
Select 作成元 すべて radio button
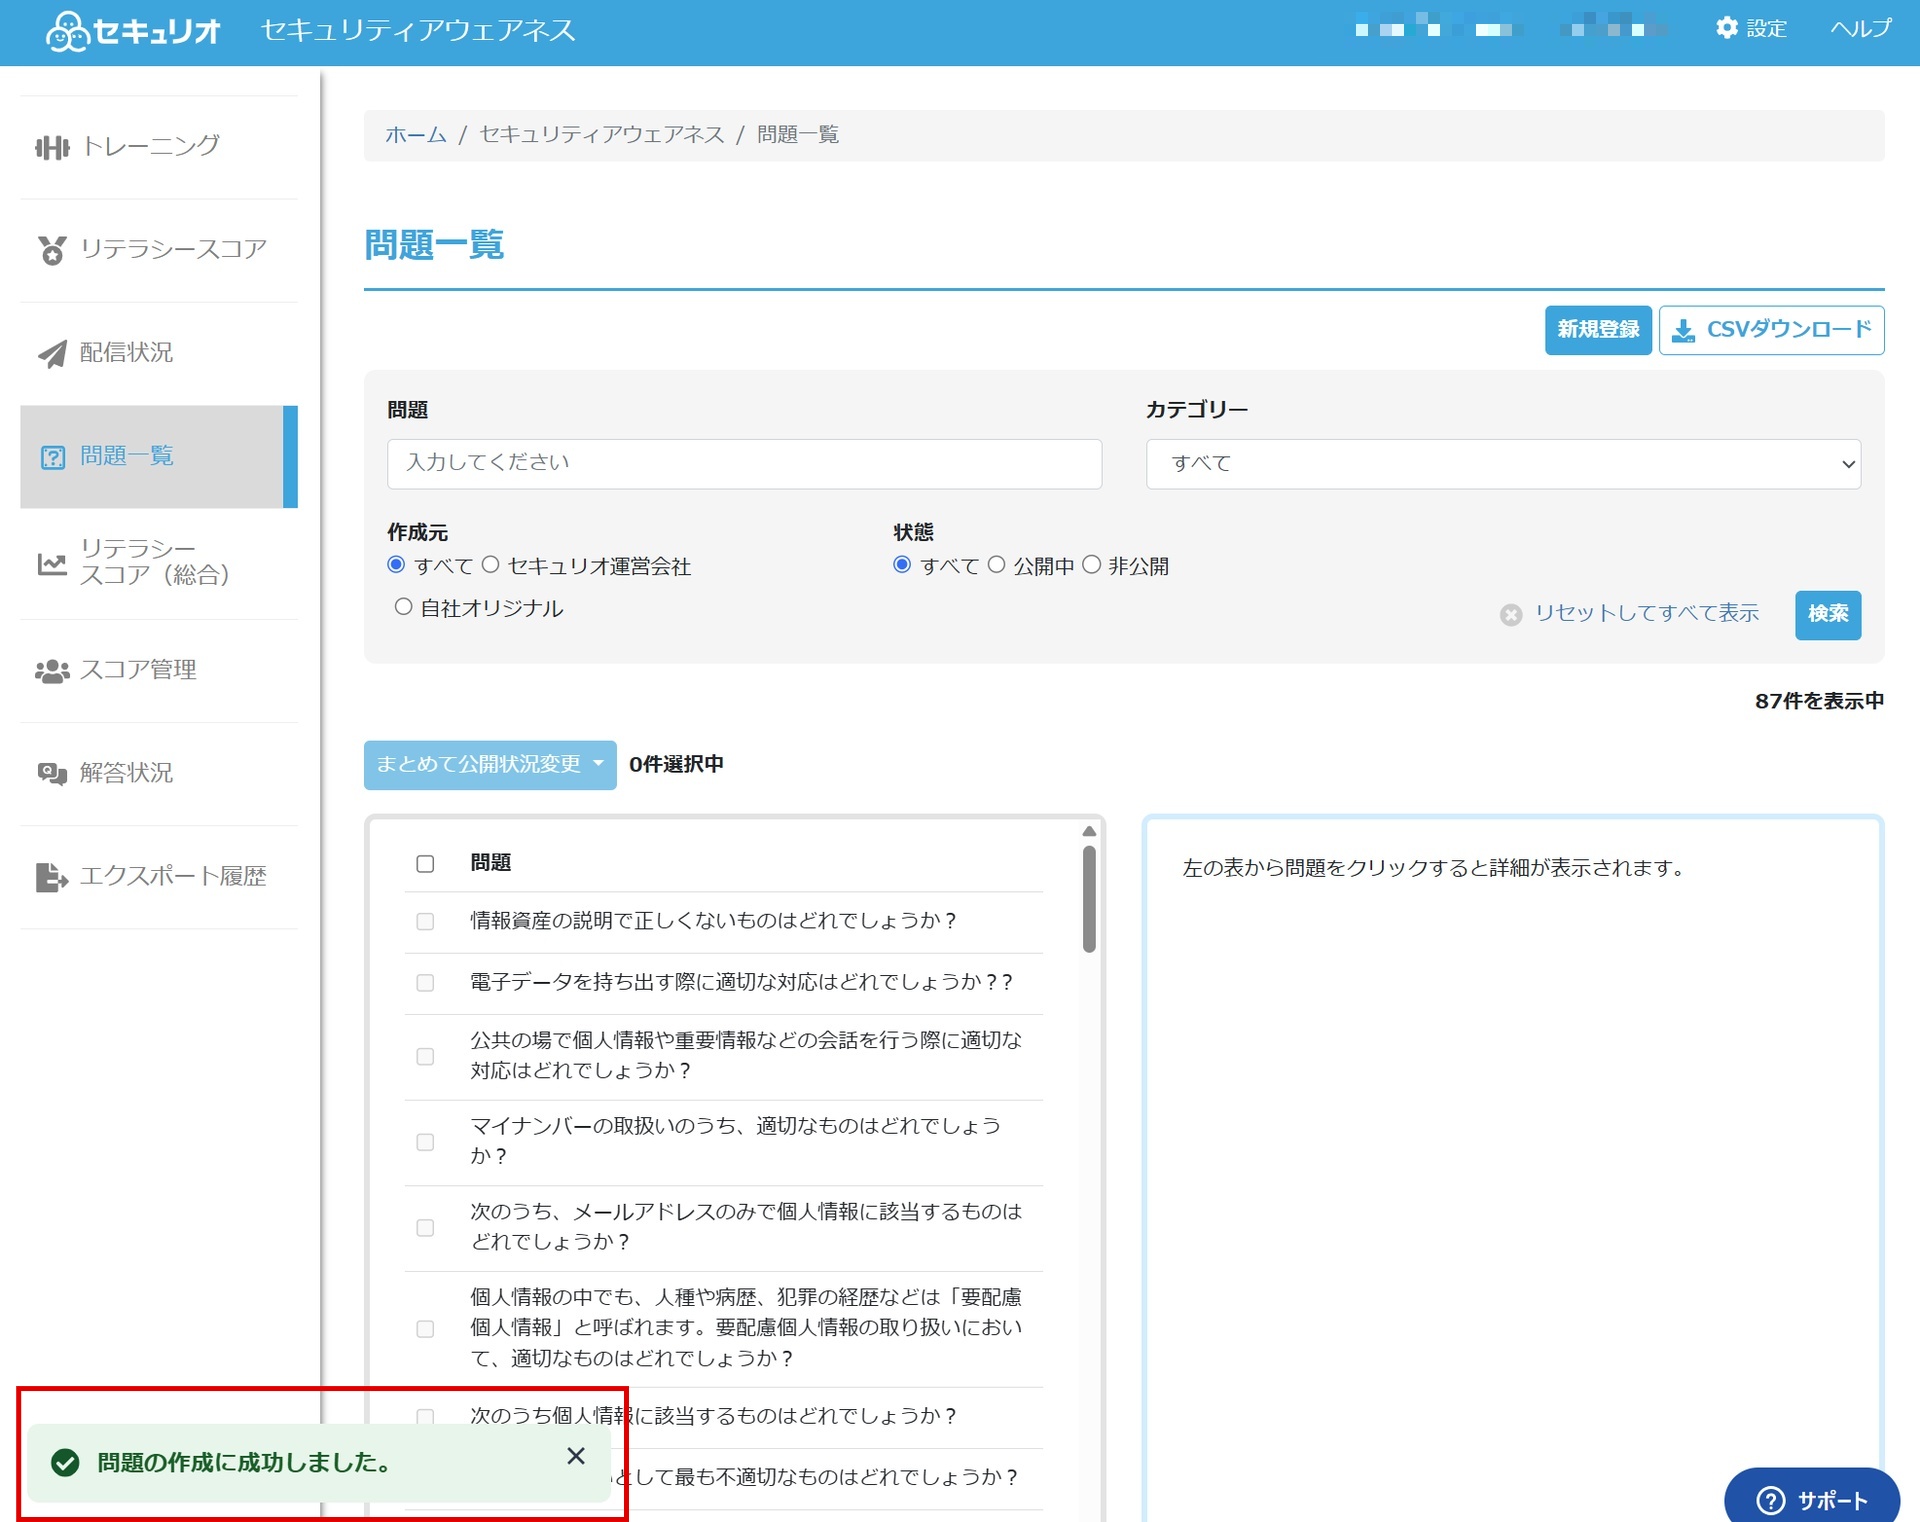[396, 565]
